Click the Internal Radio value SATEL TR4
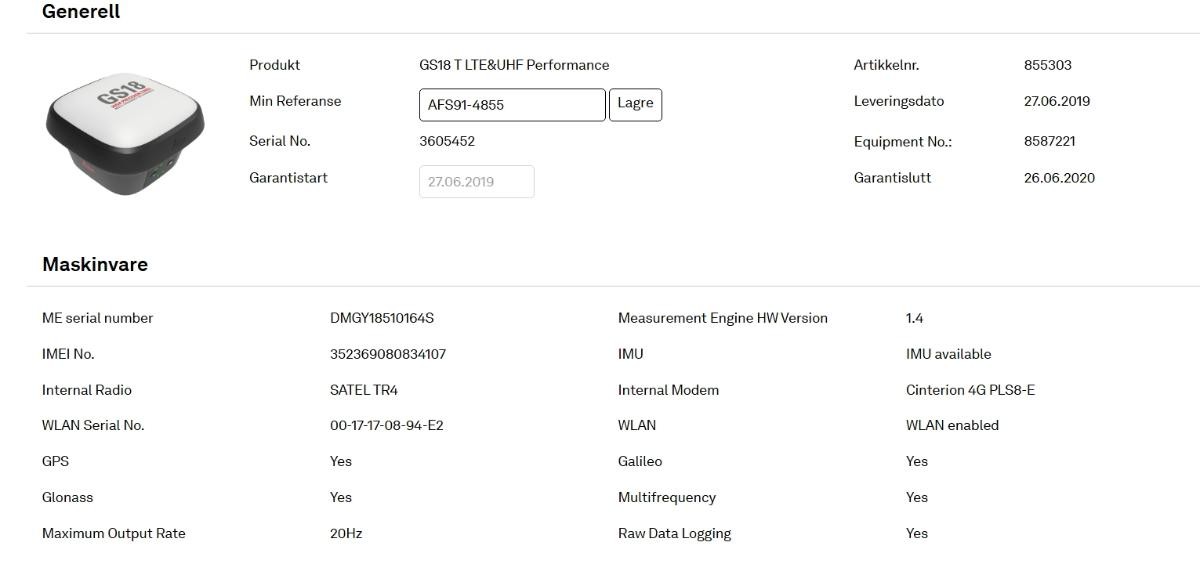This screenshot has height=582, width=1200. (x=364, y=390)
